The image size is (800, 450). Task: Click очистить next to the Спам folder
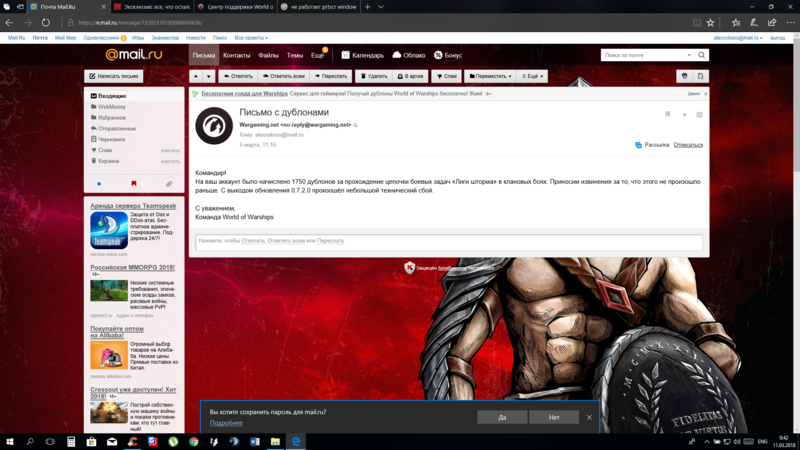(170, 151)
